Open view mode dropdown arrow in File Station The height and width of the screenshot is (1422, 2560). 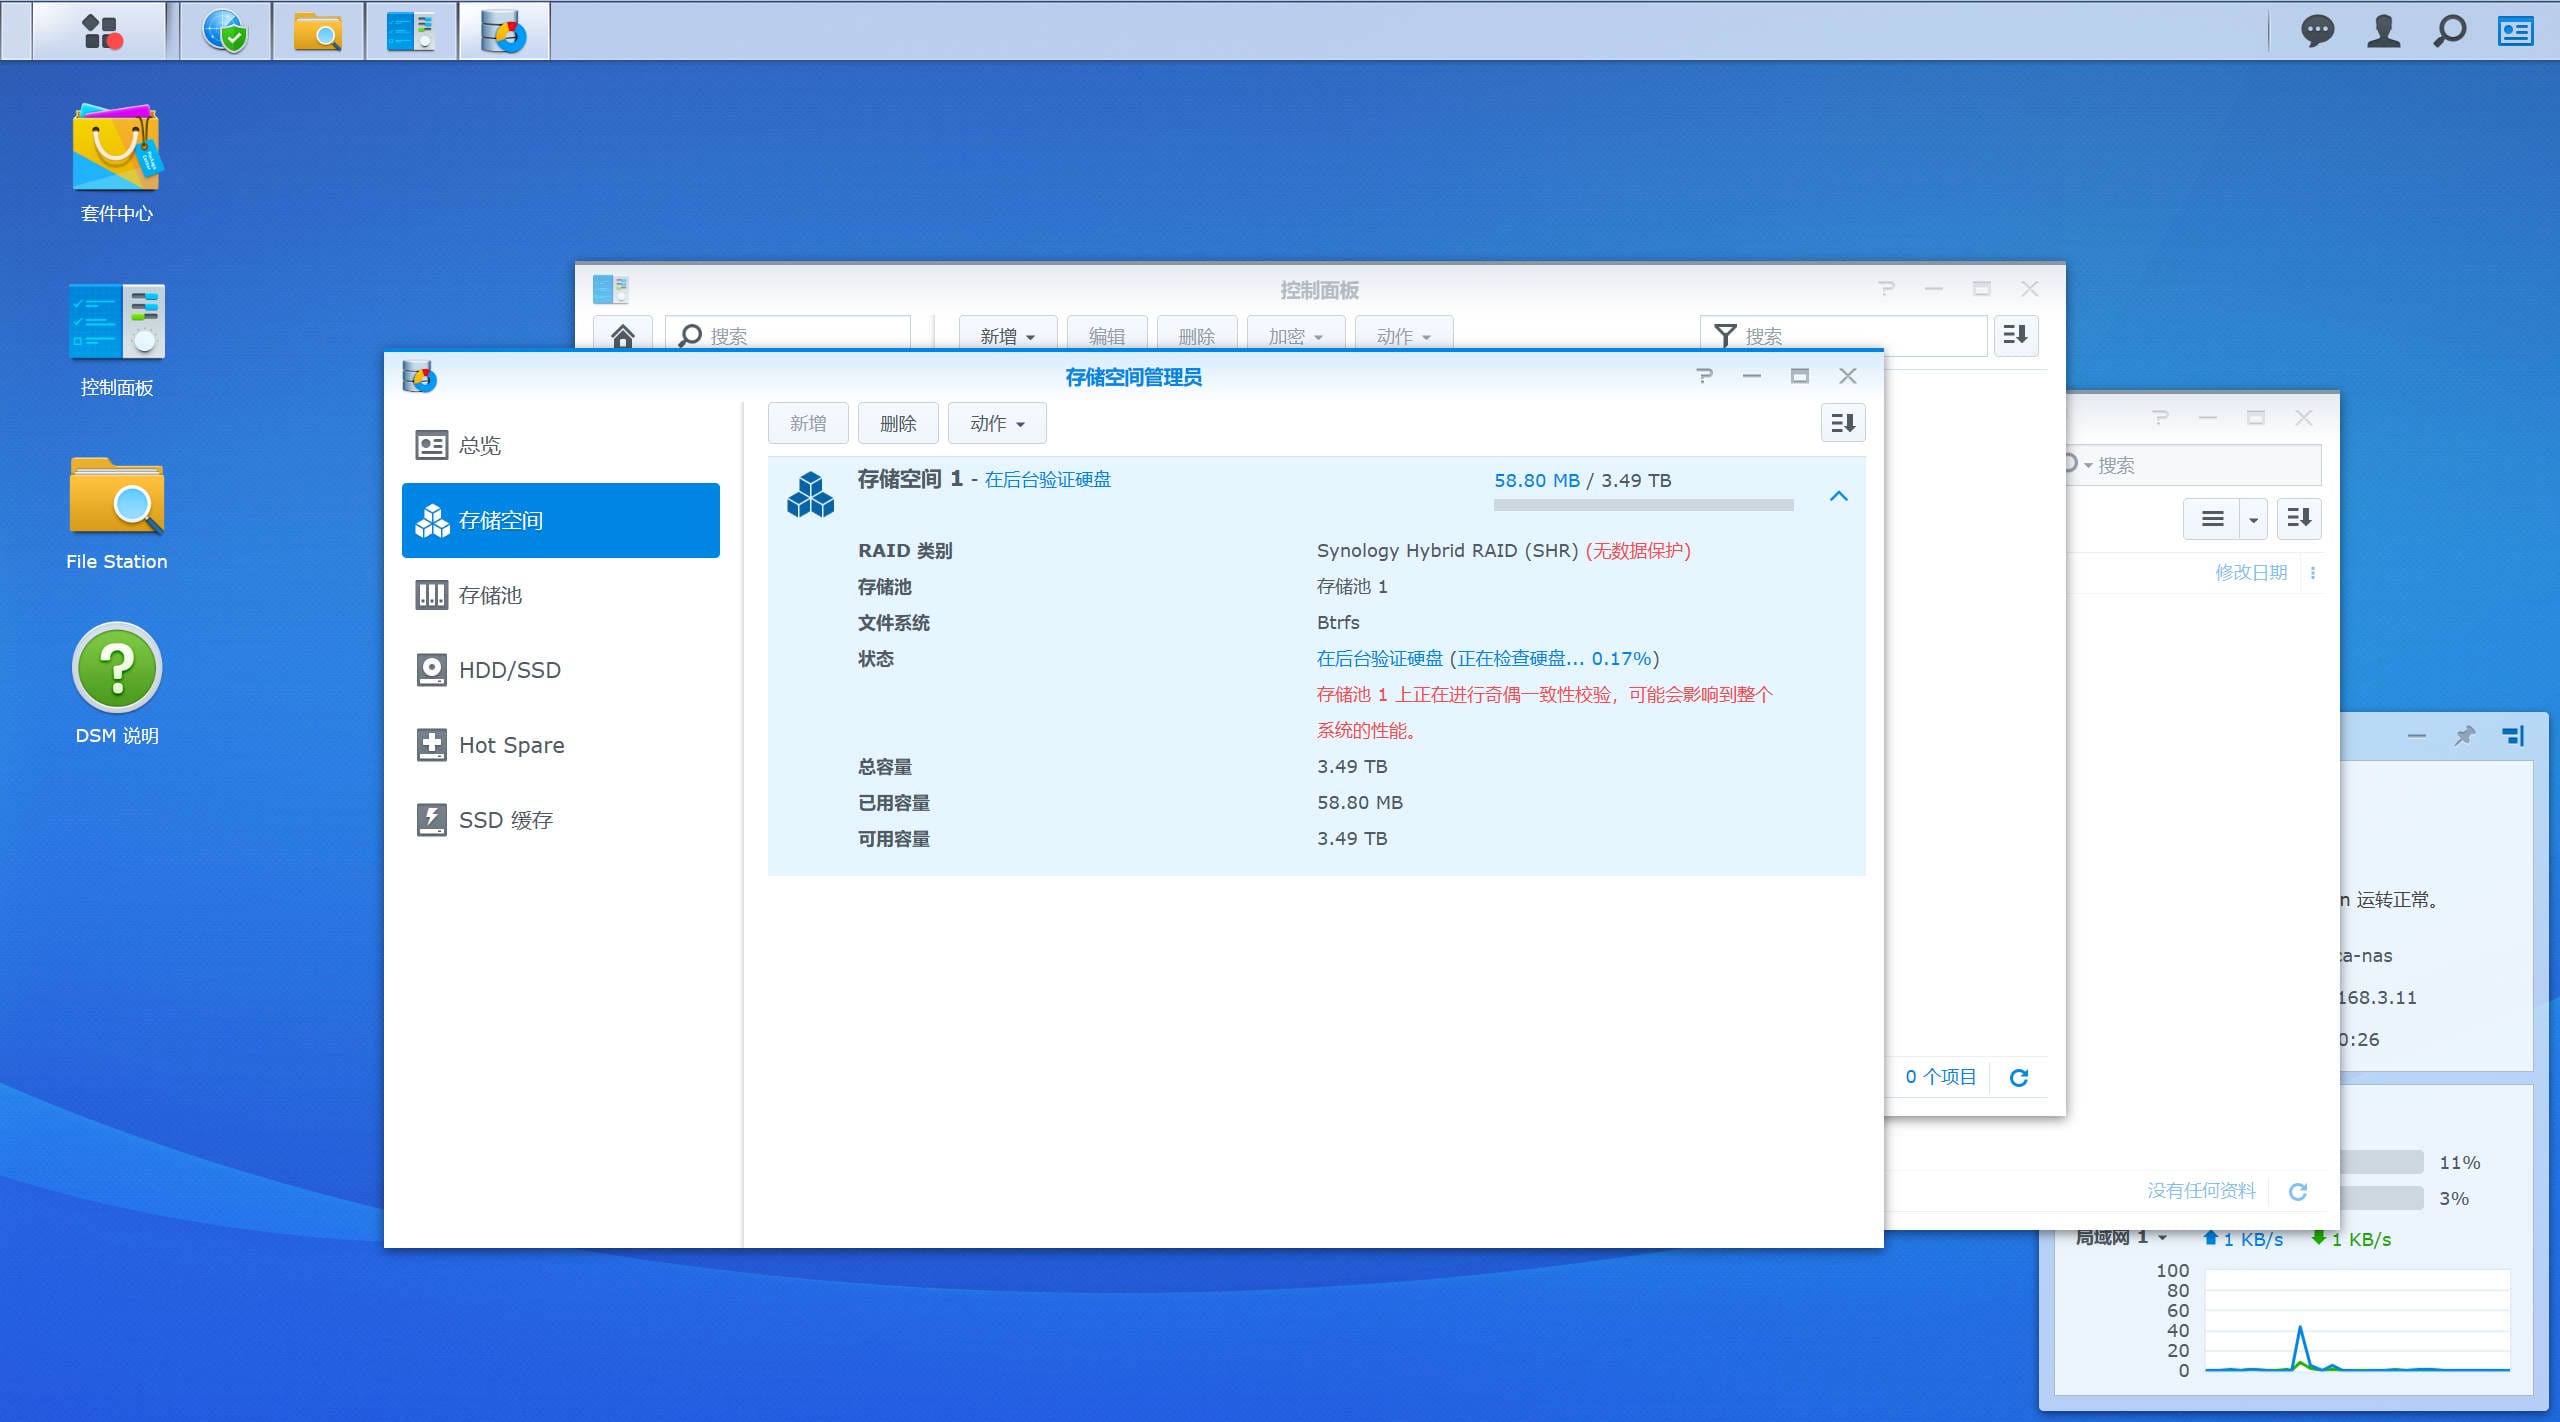coord(2253,519)
